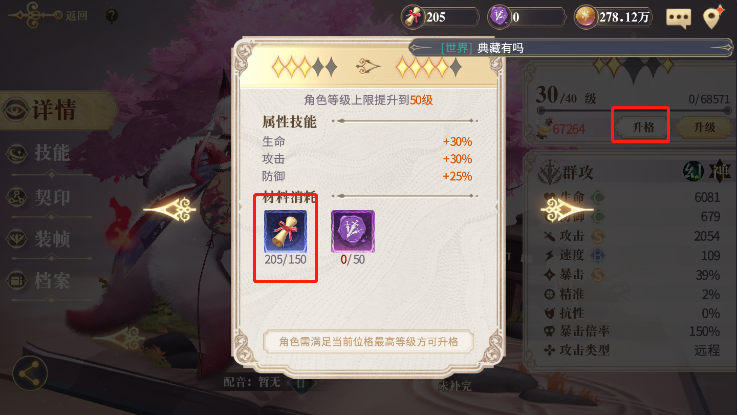This screenshot has height=415, width=737.
Task: Select the purple material icon 0/50
Action: point(353,232)
